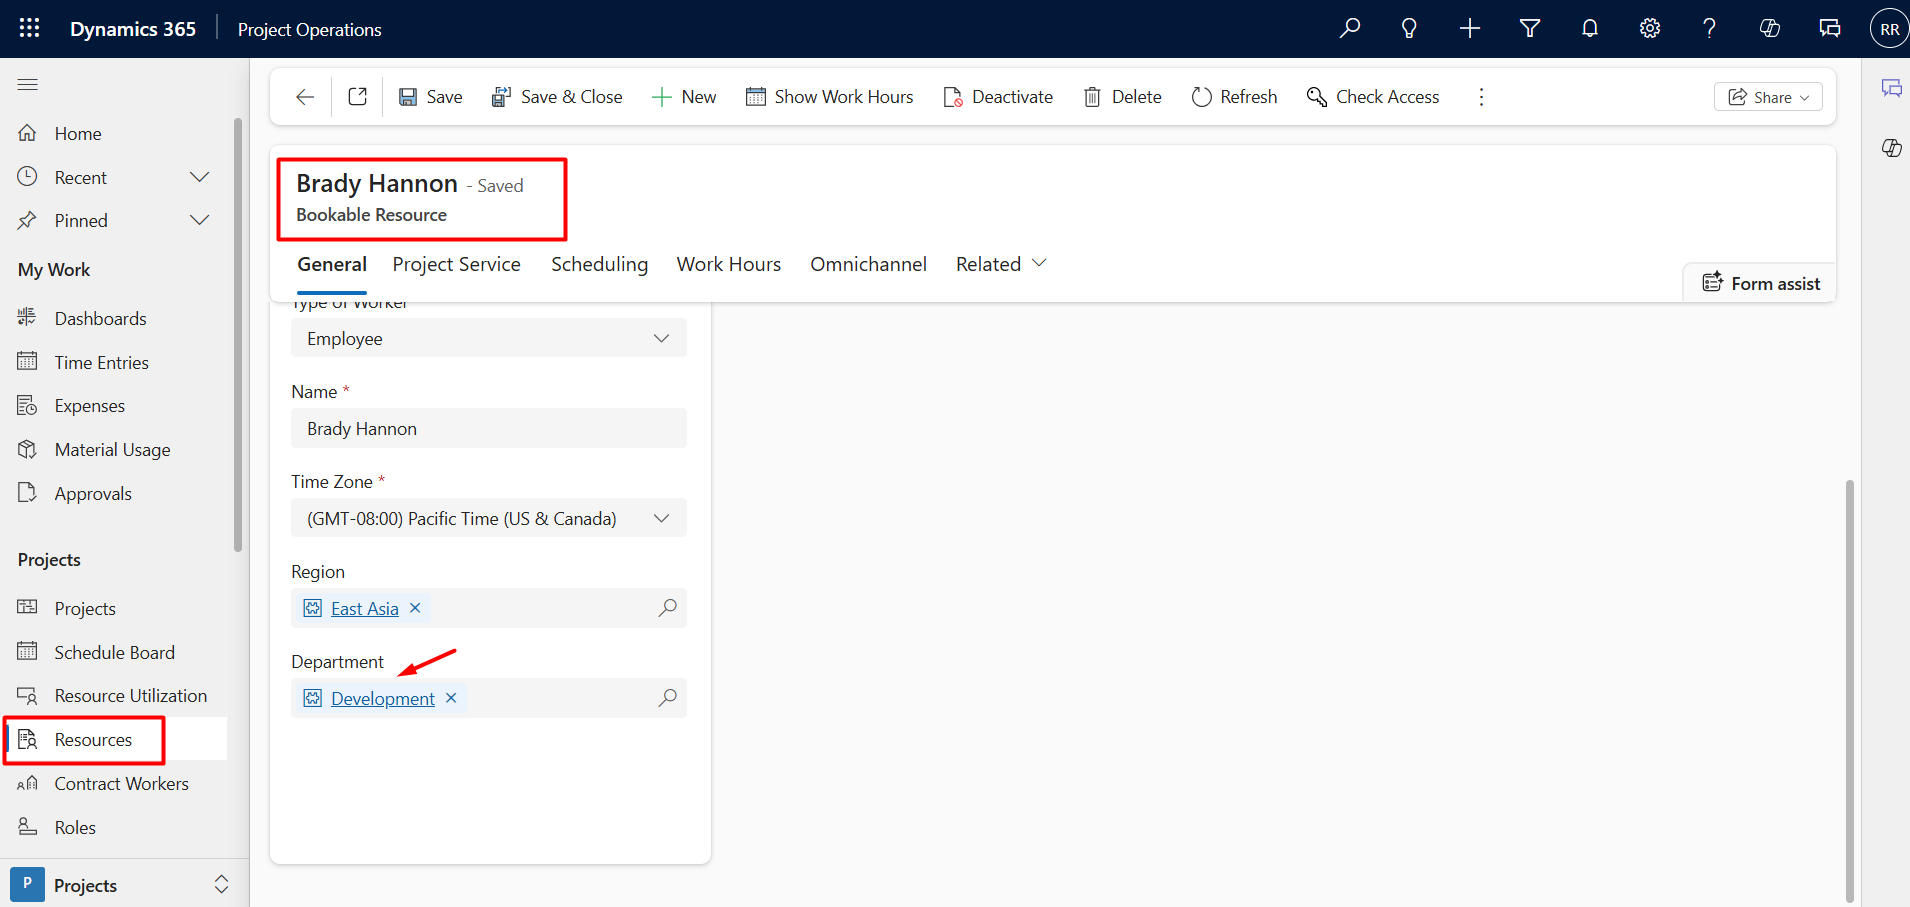Clear the Development department value
This screenshot has height=907, width=1910.
coord(451,698)
